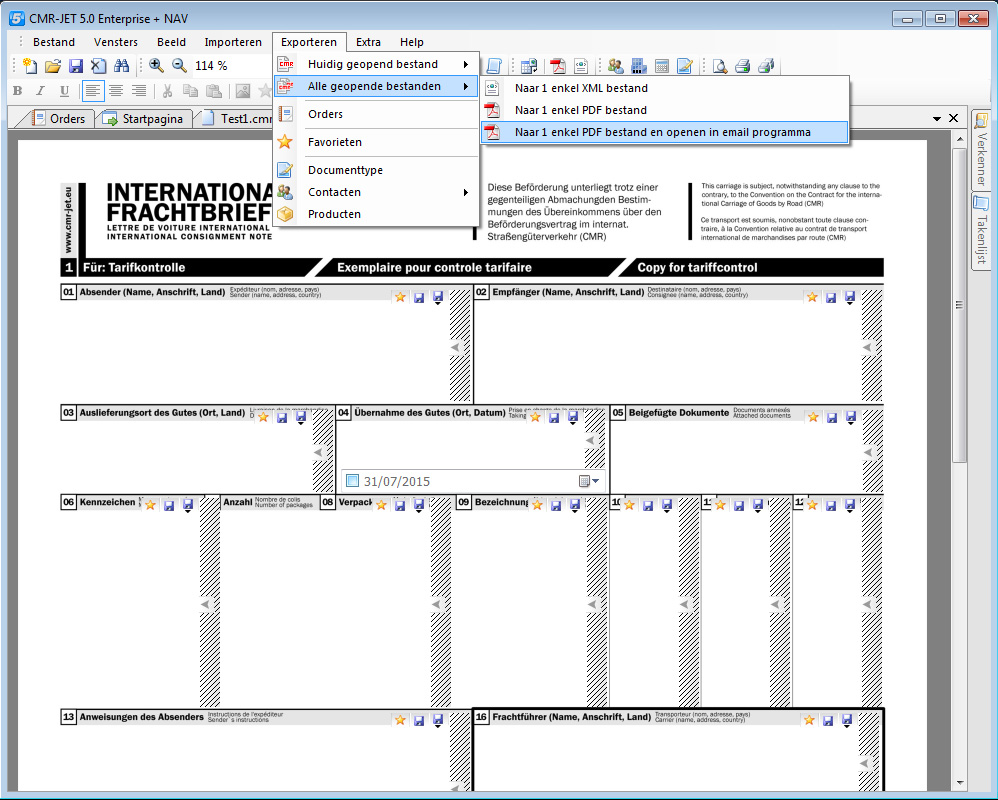Zoom out with the magnifier minus icon
The height and width of the screenshot is (800, 998).
coord(180,66)
